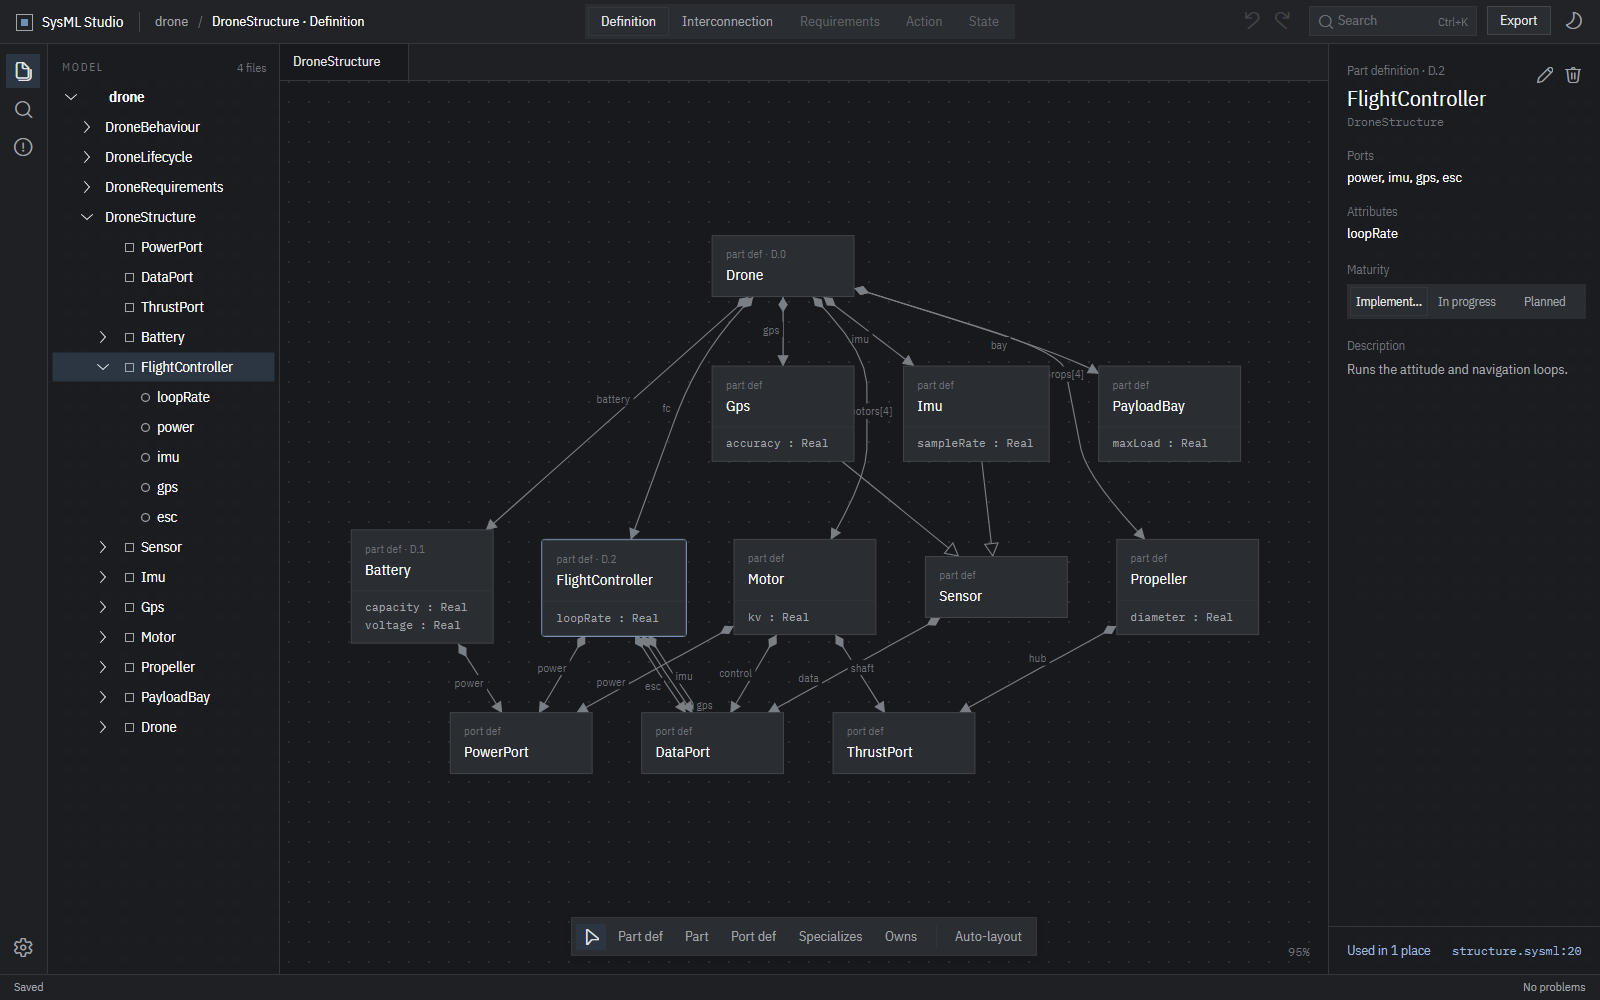Select the Propeller node on canvas
The image size is (1600, 1000).
[1187, 587]
